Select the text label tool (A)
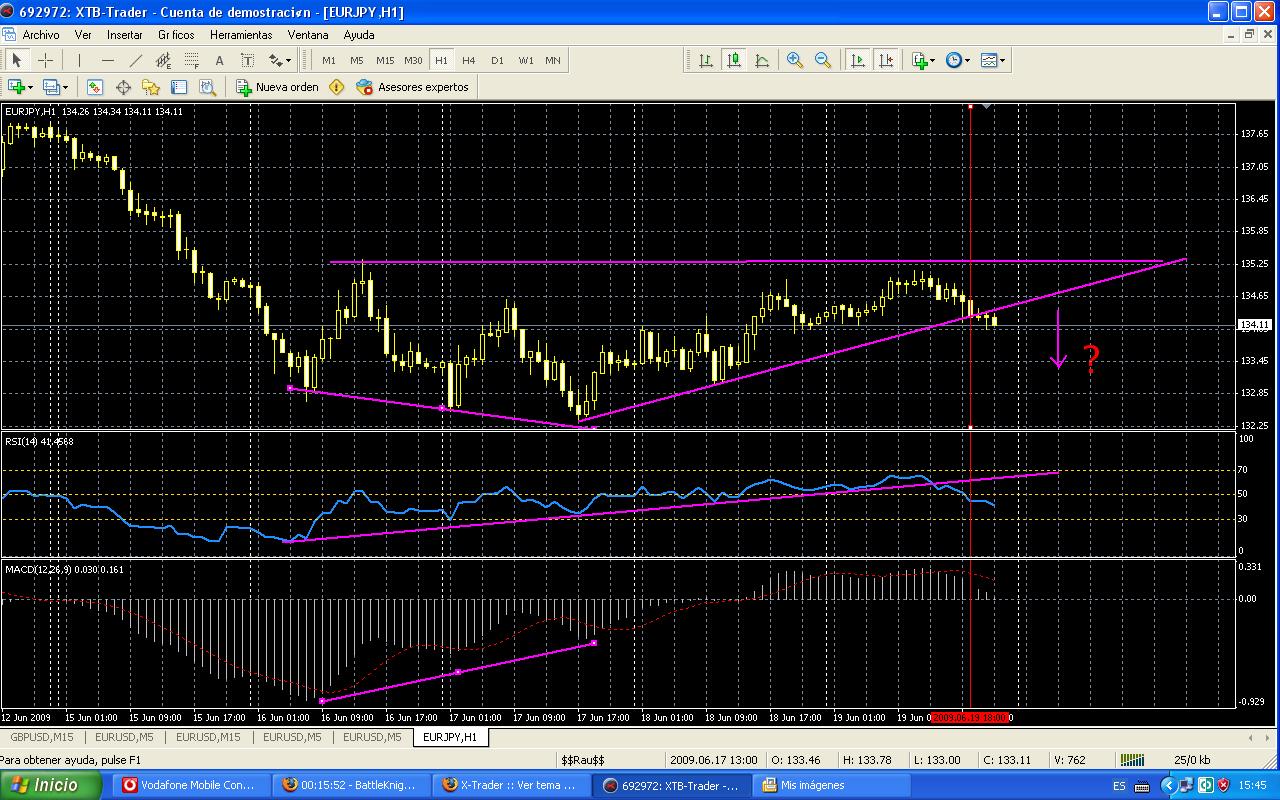The image size is (1280, 800). click(220, 60)
